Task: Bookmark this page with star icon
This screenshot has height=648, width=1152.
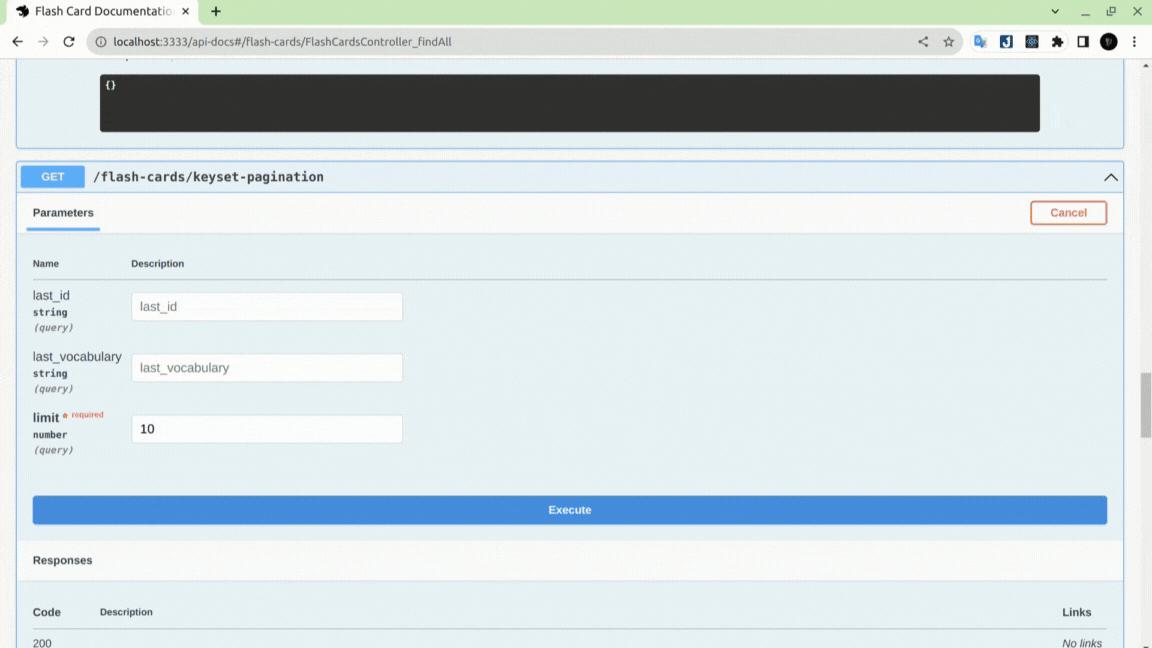Action: click(x=948, y=42)
